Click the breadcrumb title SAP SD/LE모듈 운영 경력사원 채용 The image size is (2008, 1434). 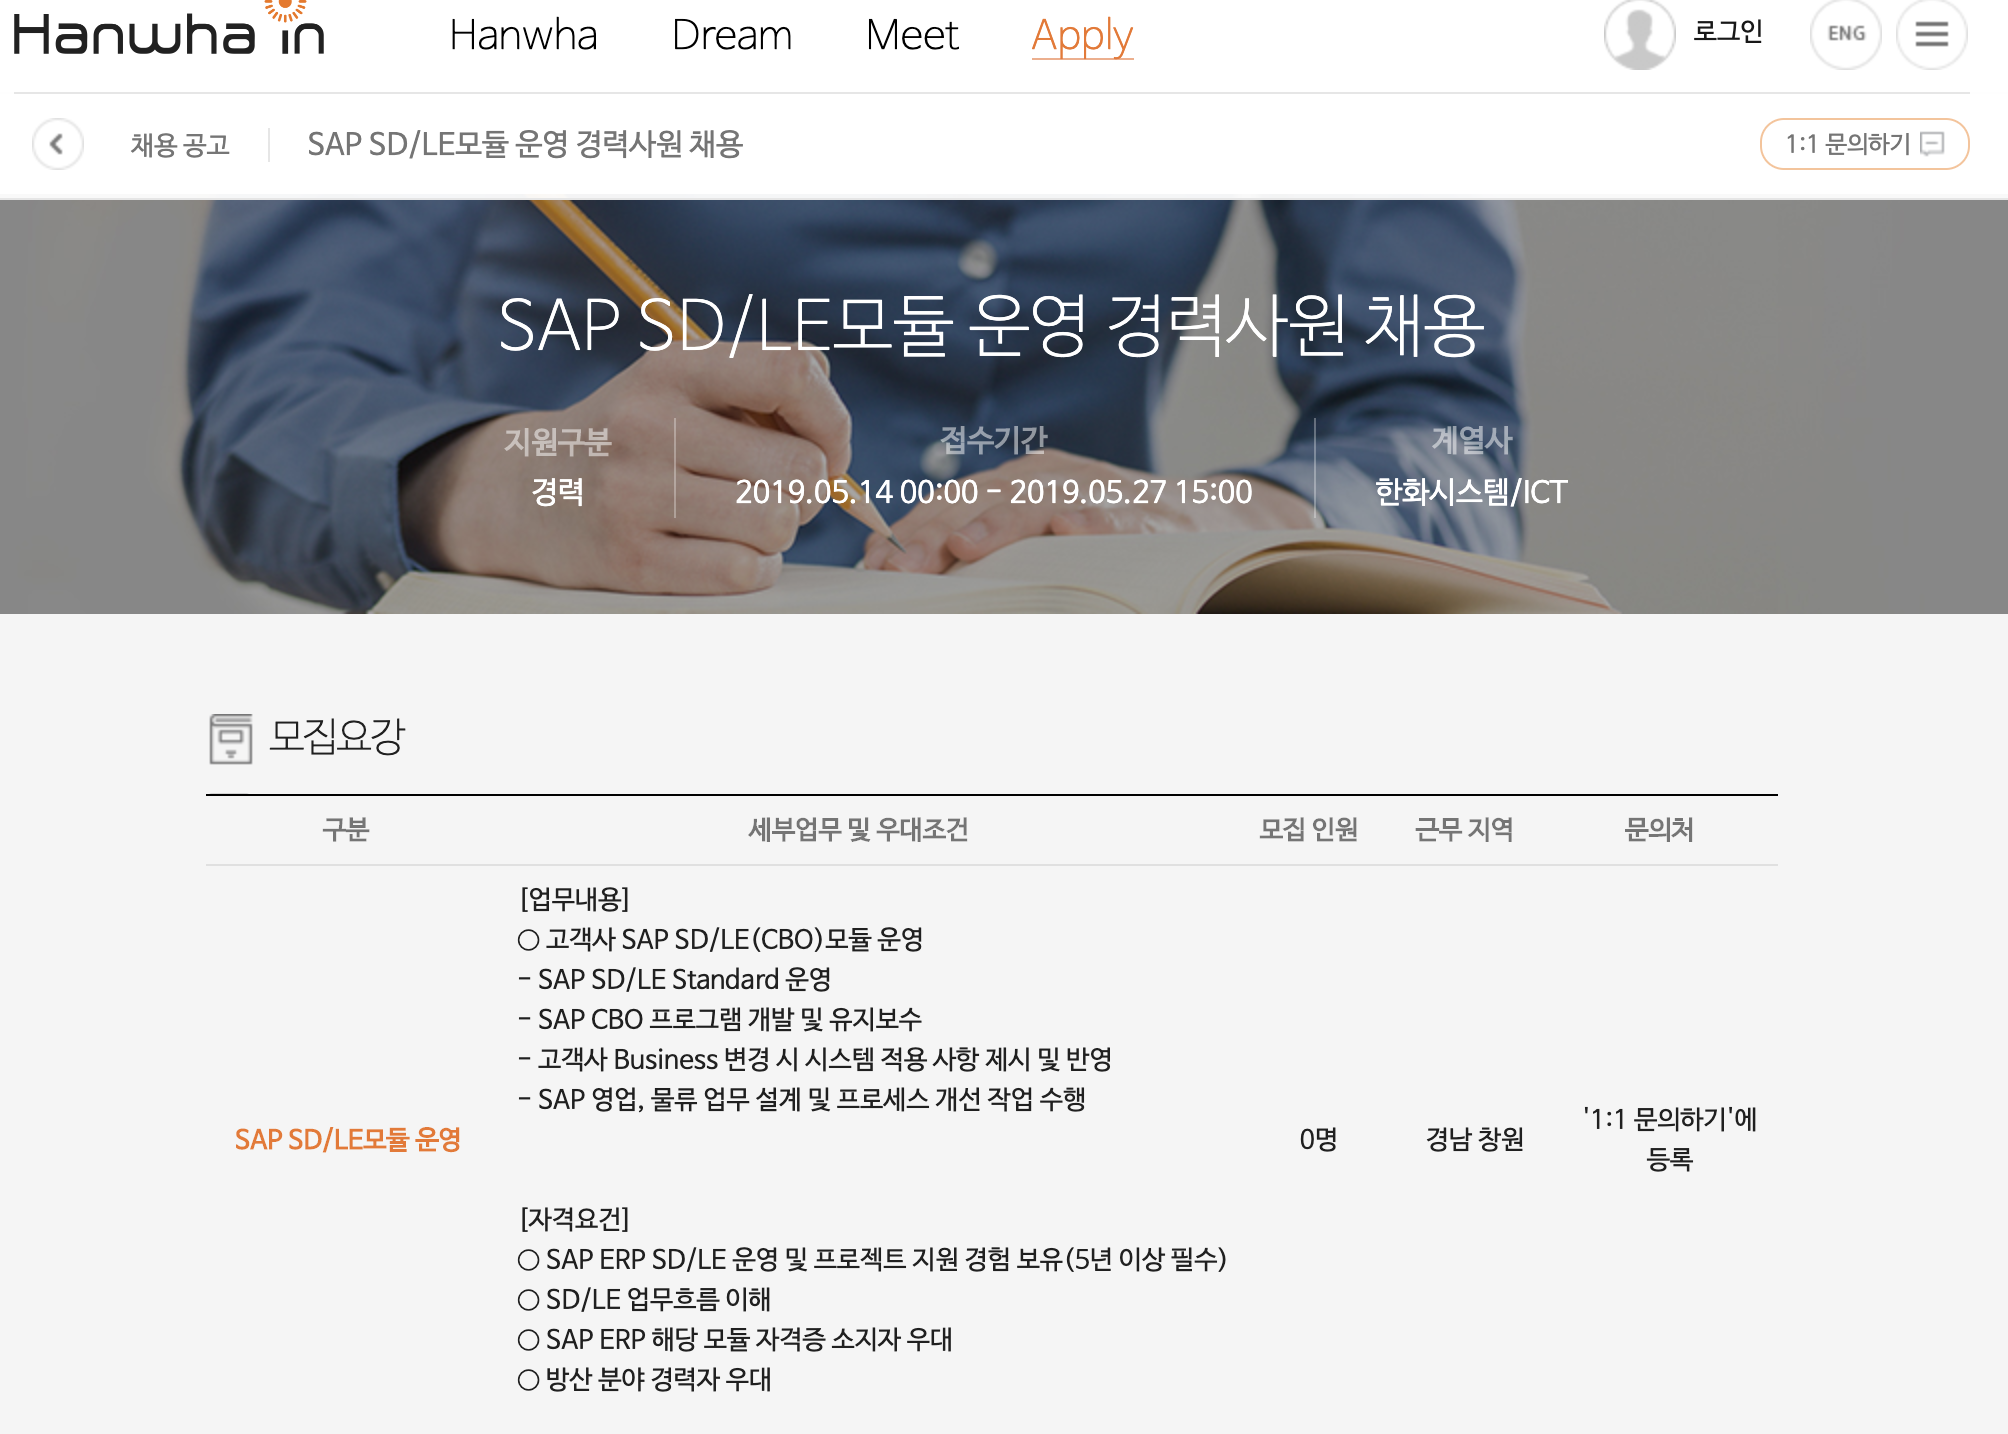525,144
